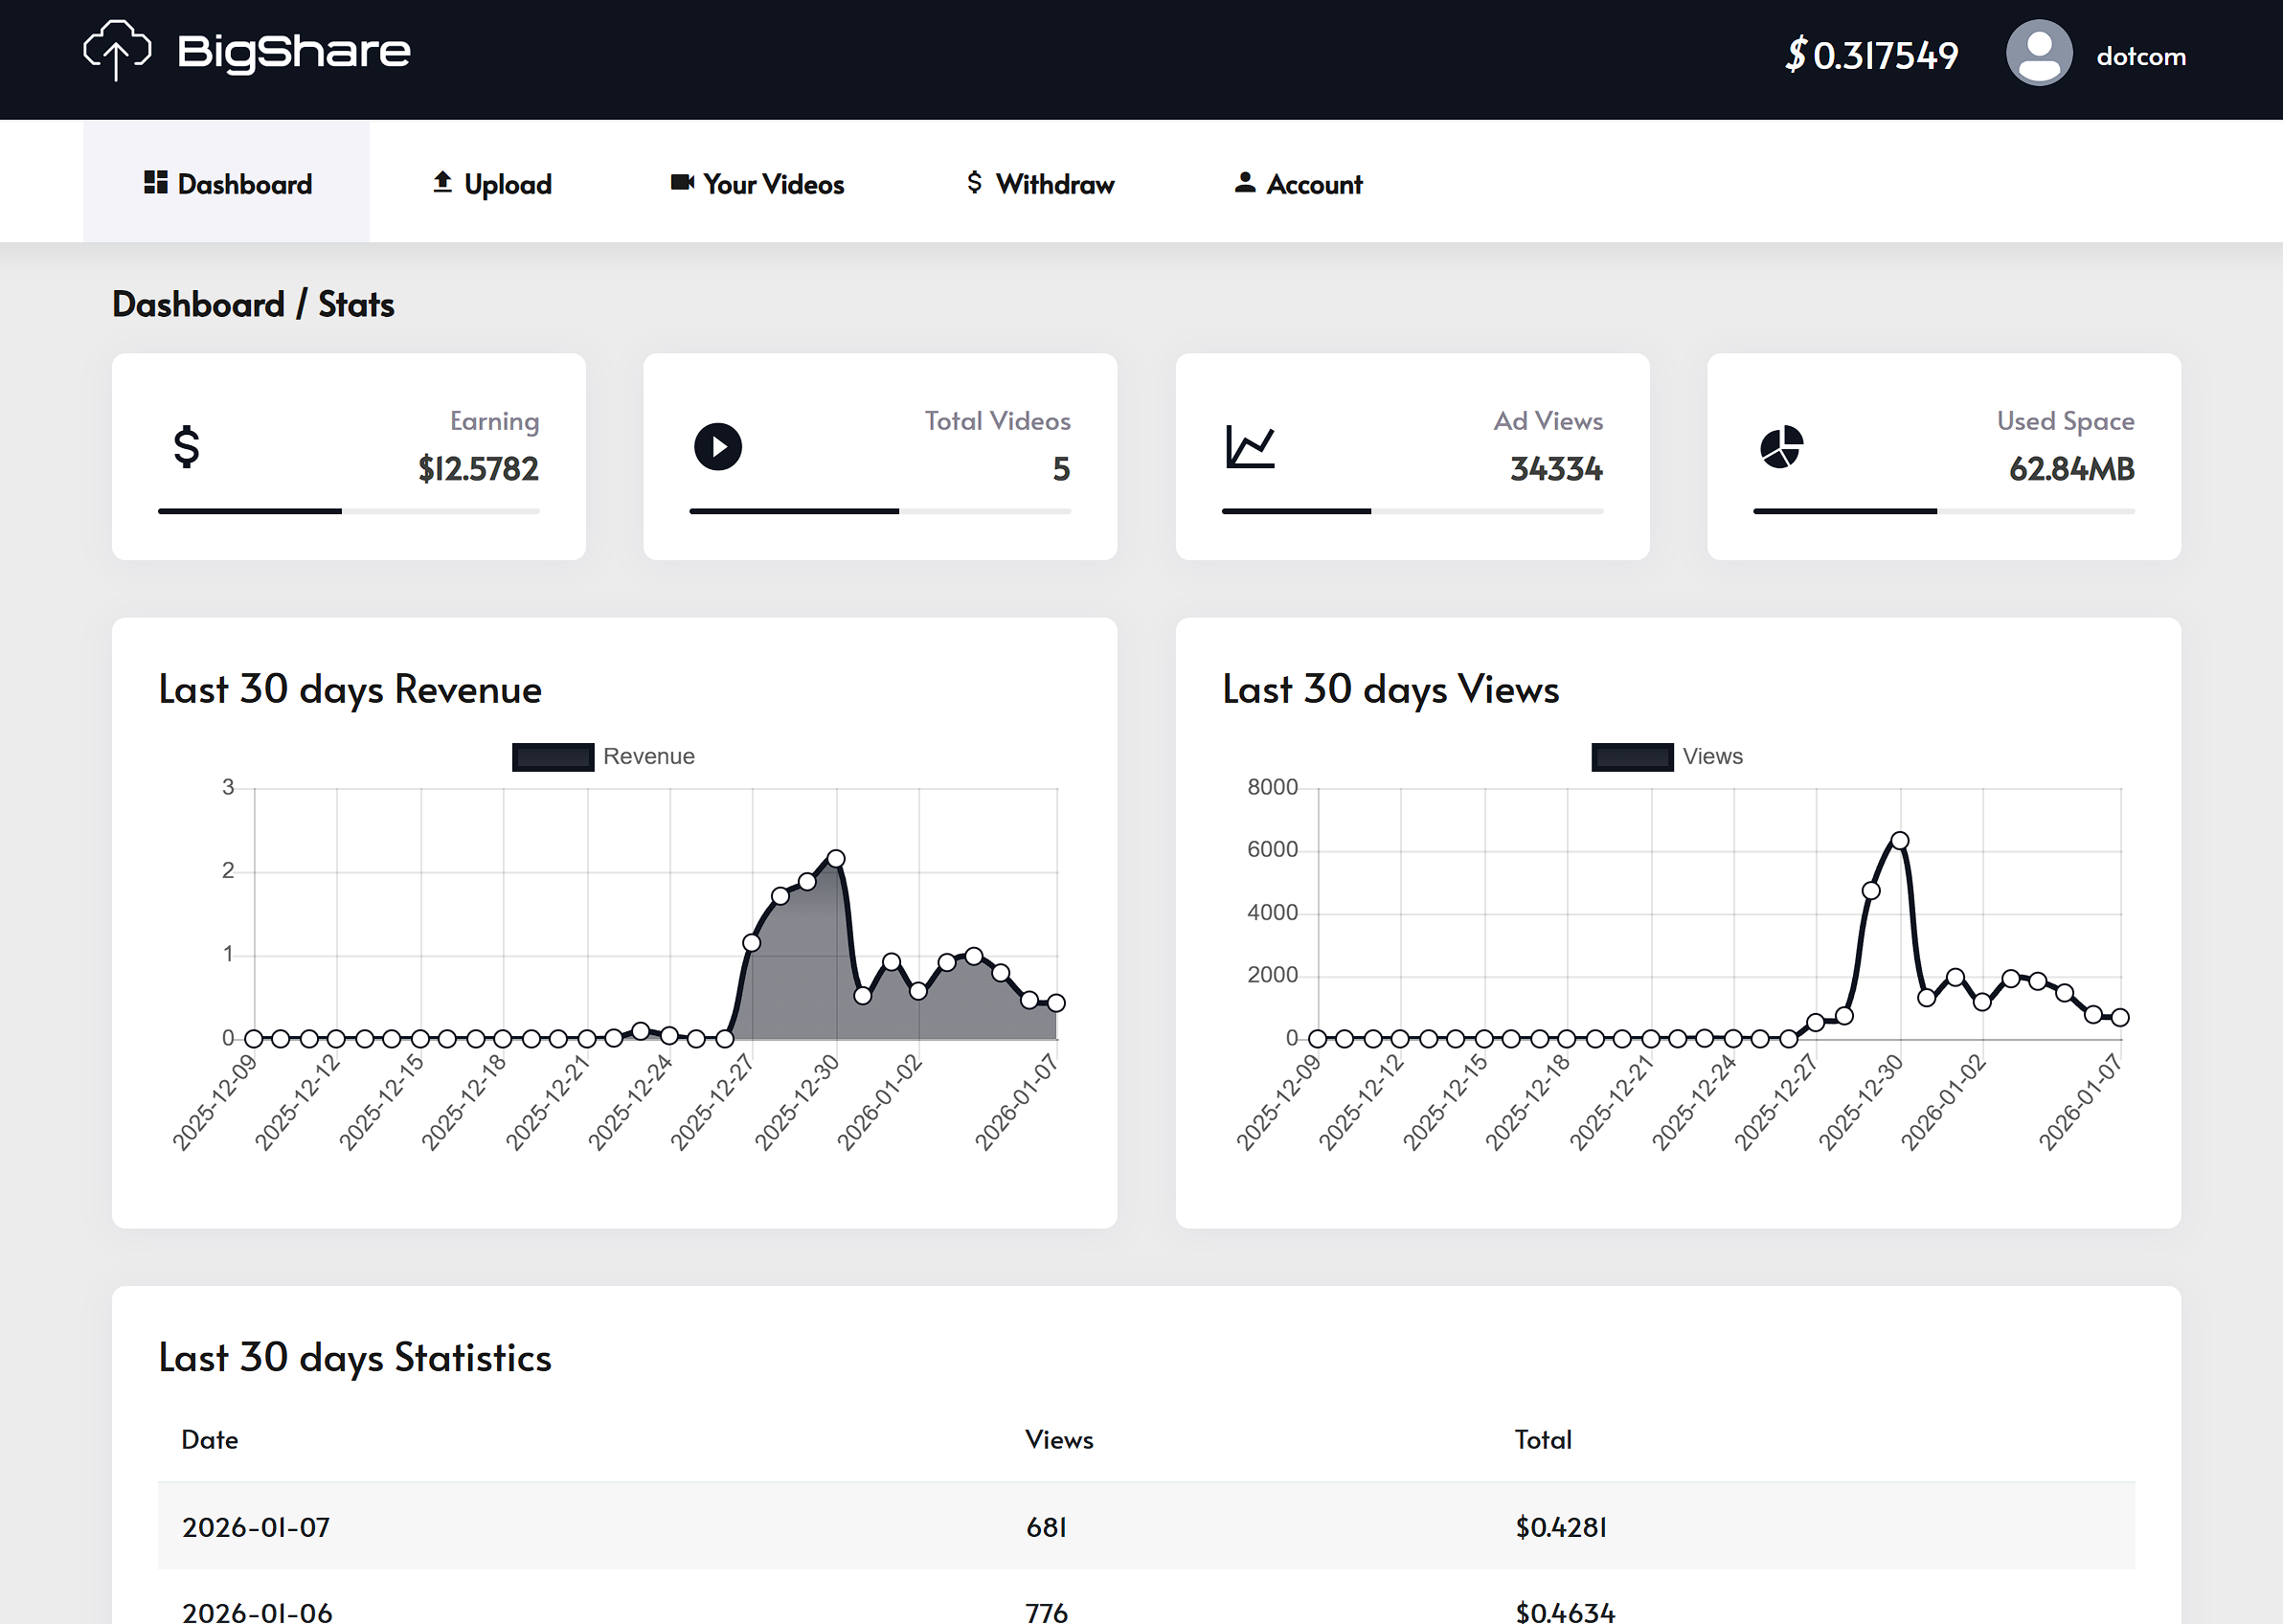Viewport: 2283px width, 1624px height.
Task: Click the play icon in Total Videos card
Action: coord(718,446)
